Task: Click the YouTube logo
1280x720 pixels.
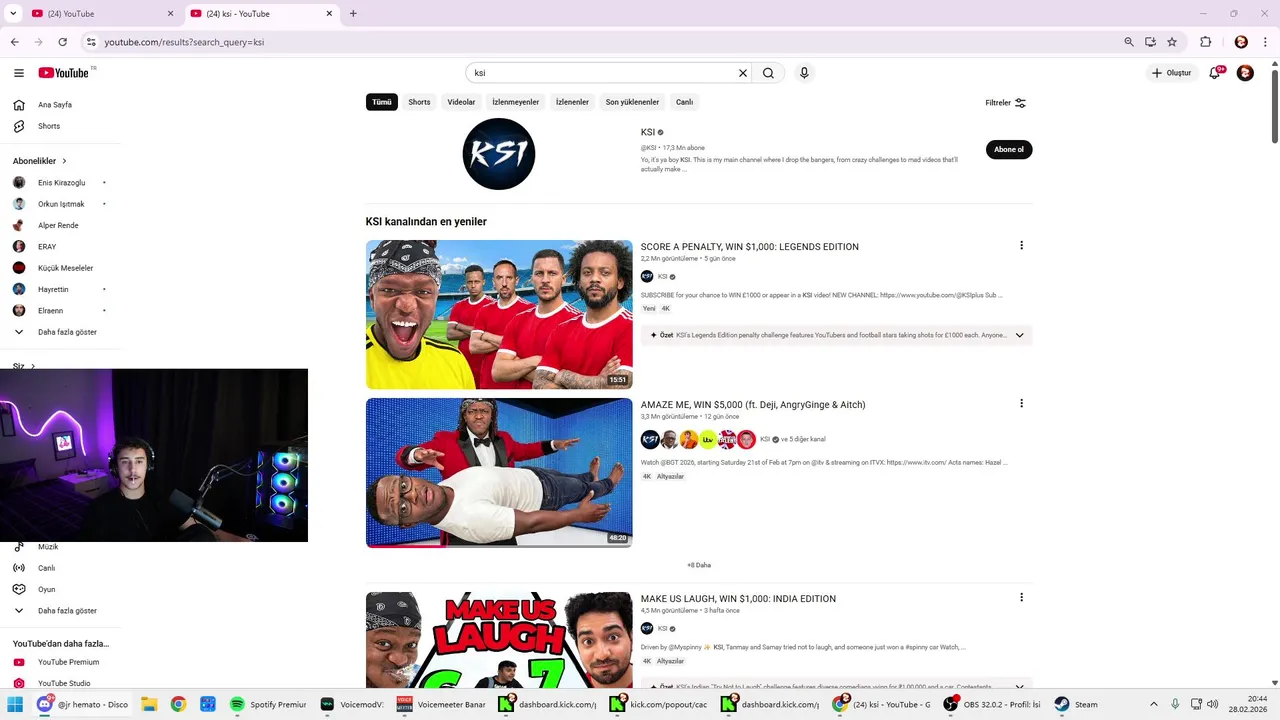Action: (64, 73)
